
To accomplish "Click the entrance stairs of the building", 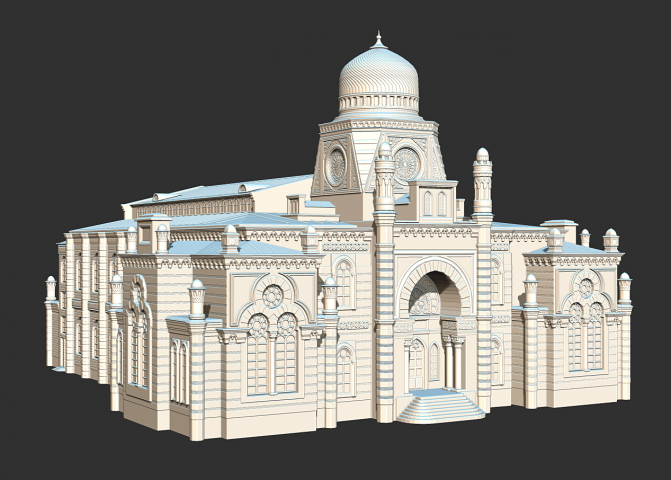I will [x=440, y=406].
